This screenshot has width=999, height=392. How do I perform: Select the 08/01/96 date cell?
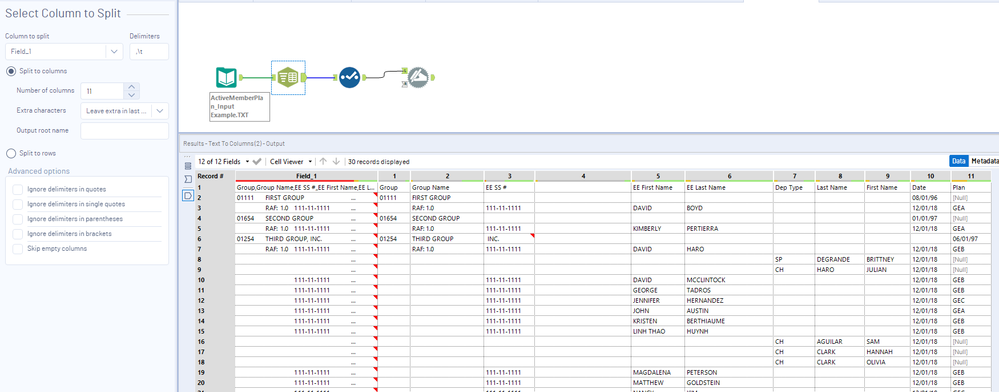point(930,198)
